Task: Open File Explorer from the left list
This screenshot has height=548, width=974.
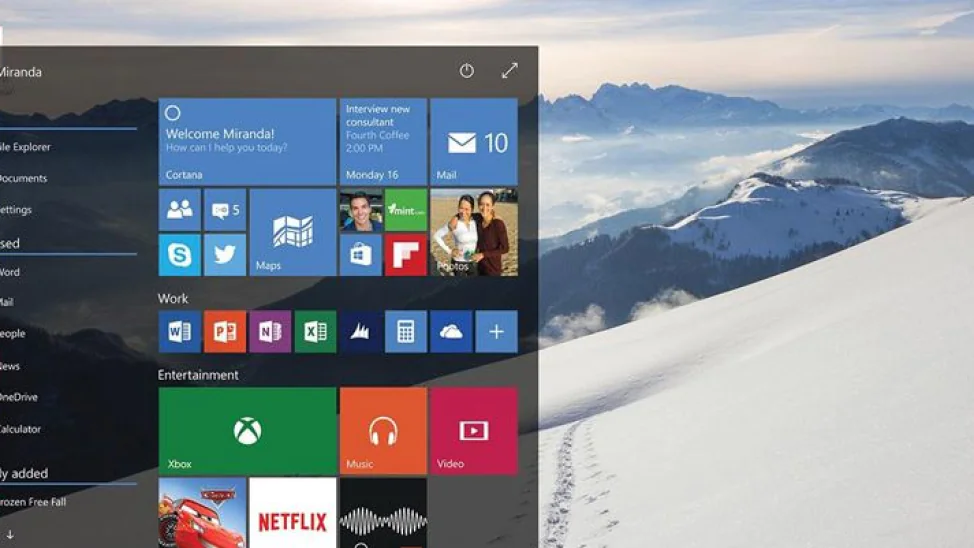Action: (25, 147)
